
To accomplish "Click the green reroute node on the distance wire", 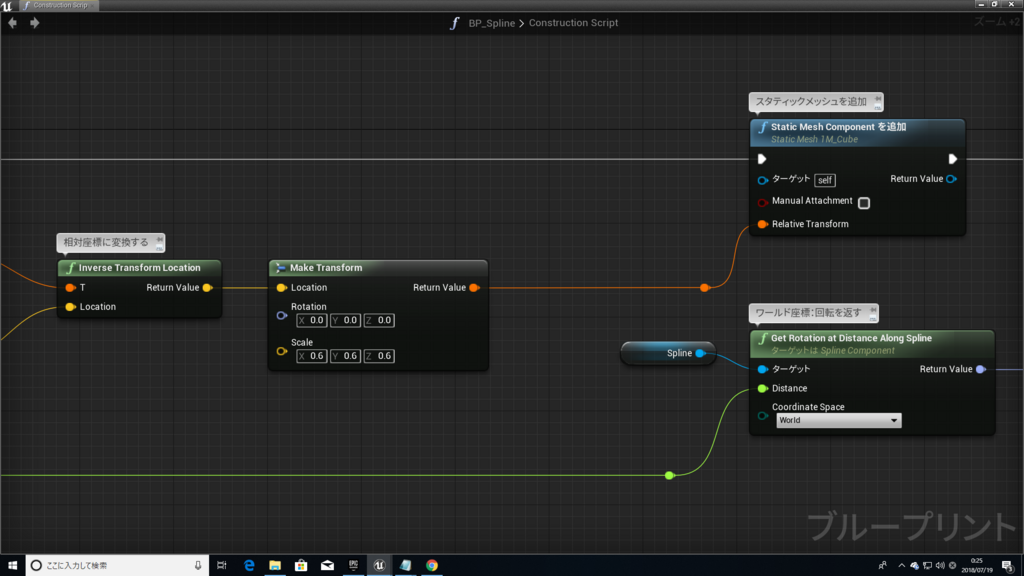I will point(669,475).
